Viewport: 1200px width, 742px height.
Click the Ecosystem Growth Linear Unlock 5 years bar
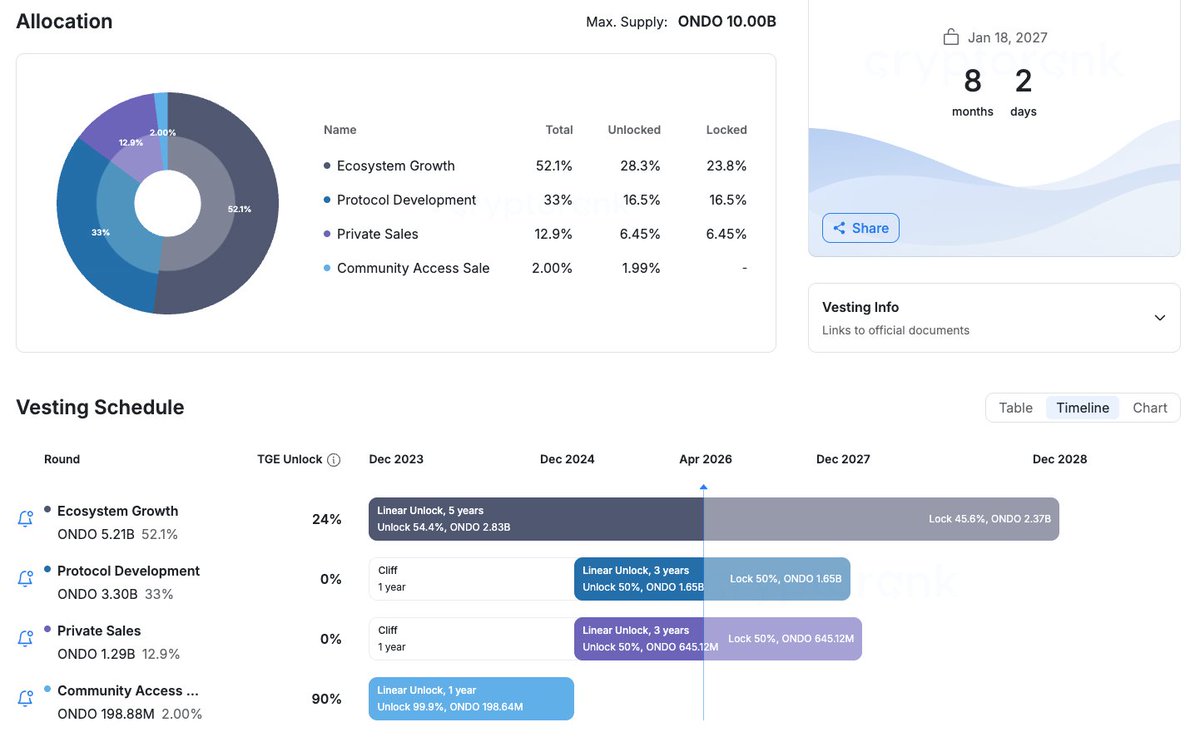coord(536,519)
